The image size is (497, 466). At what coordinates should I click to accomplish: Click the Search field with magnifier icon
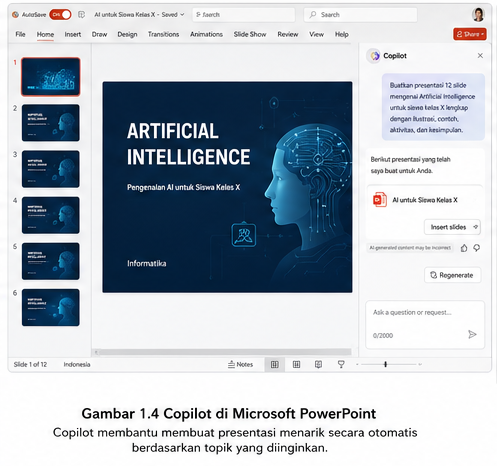point(360,15)
